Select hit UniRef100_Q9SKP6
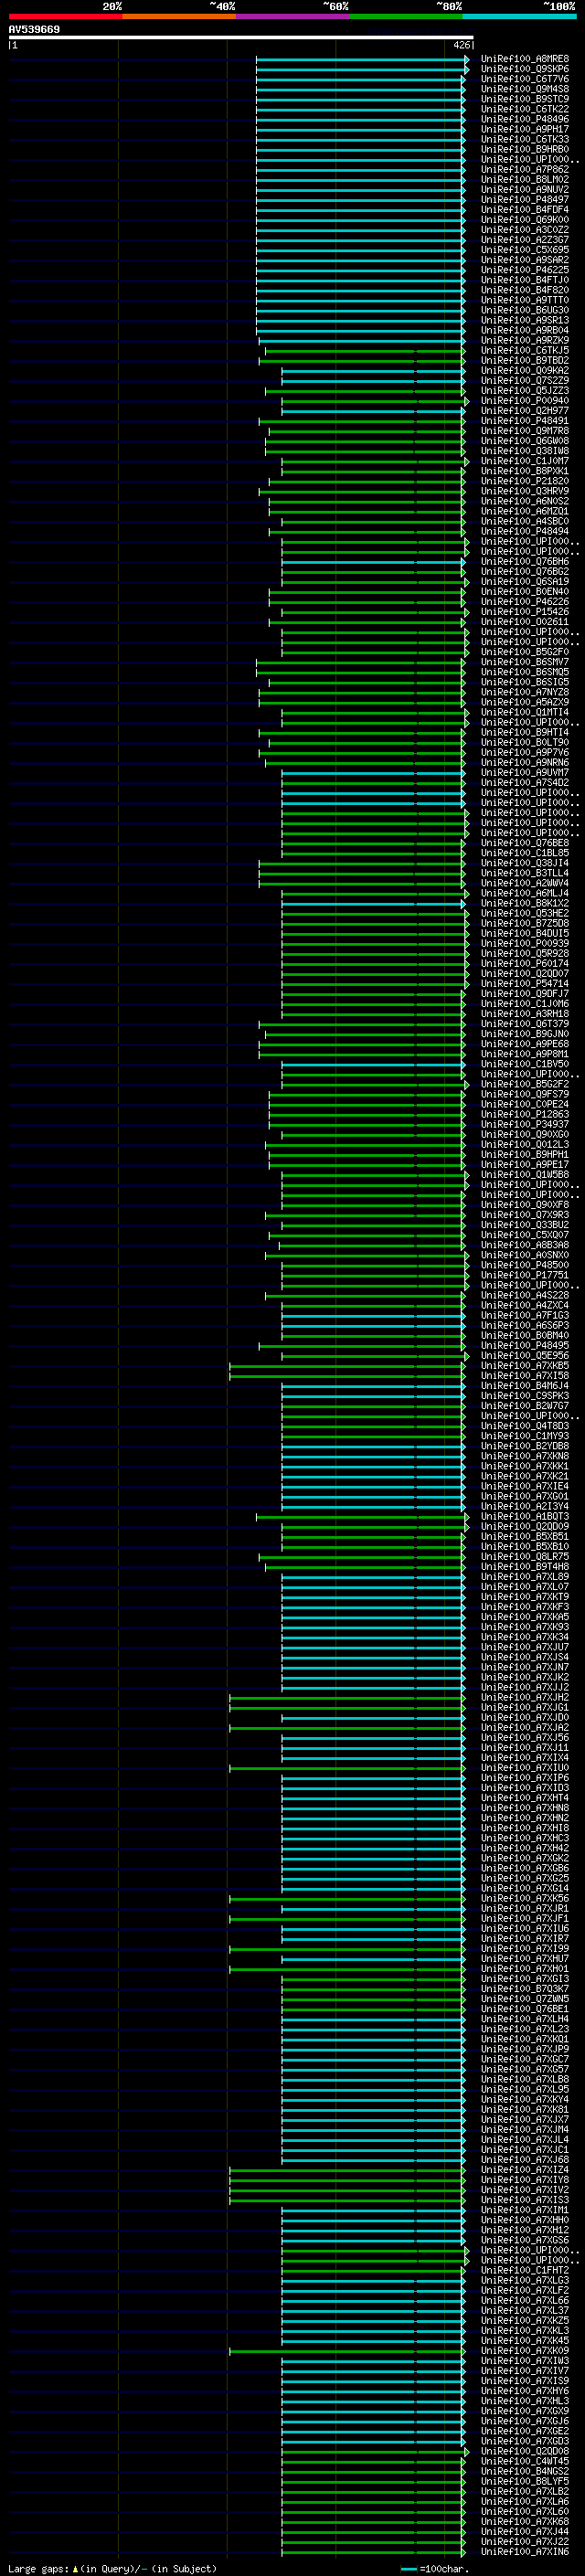This screenshot has width=585, height=2576. tap(525, 69)
